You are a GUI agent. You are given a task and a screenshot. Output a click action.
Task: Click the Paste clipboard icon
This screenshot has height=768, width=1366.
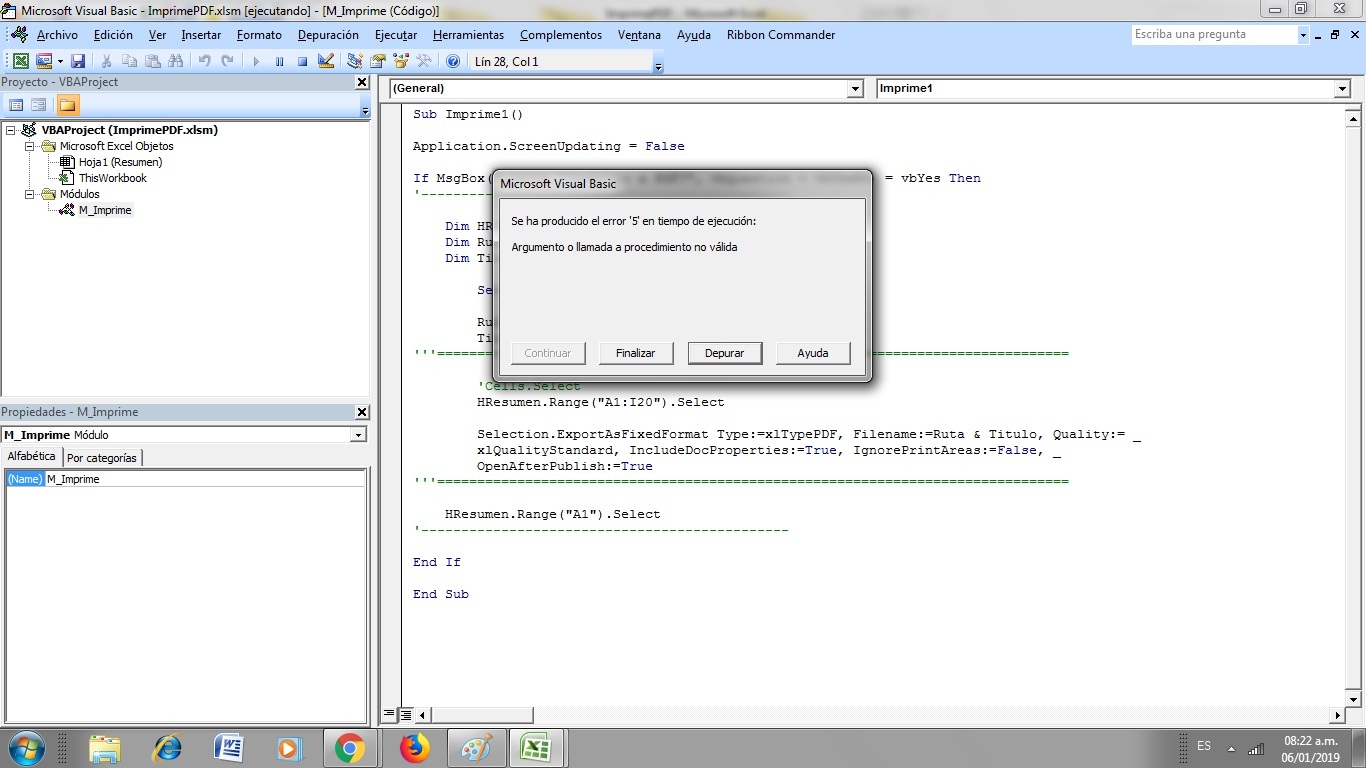152,61
